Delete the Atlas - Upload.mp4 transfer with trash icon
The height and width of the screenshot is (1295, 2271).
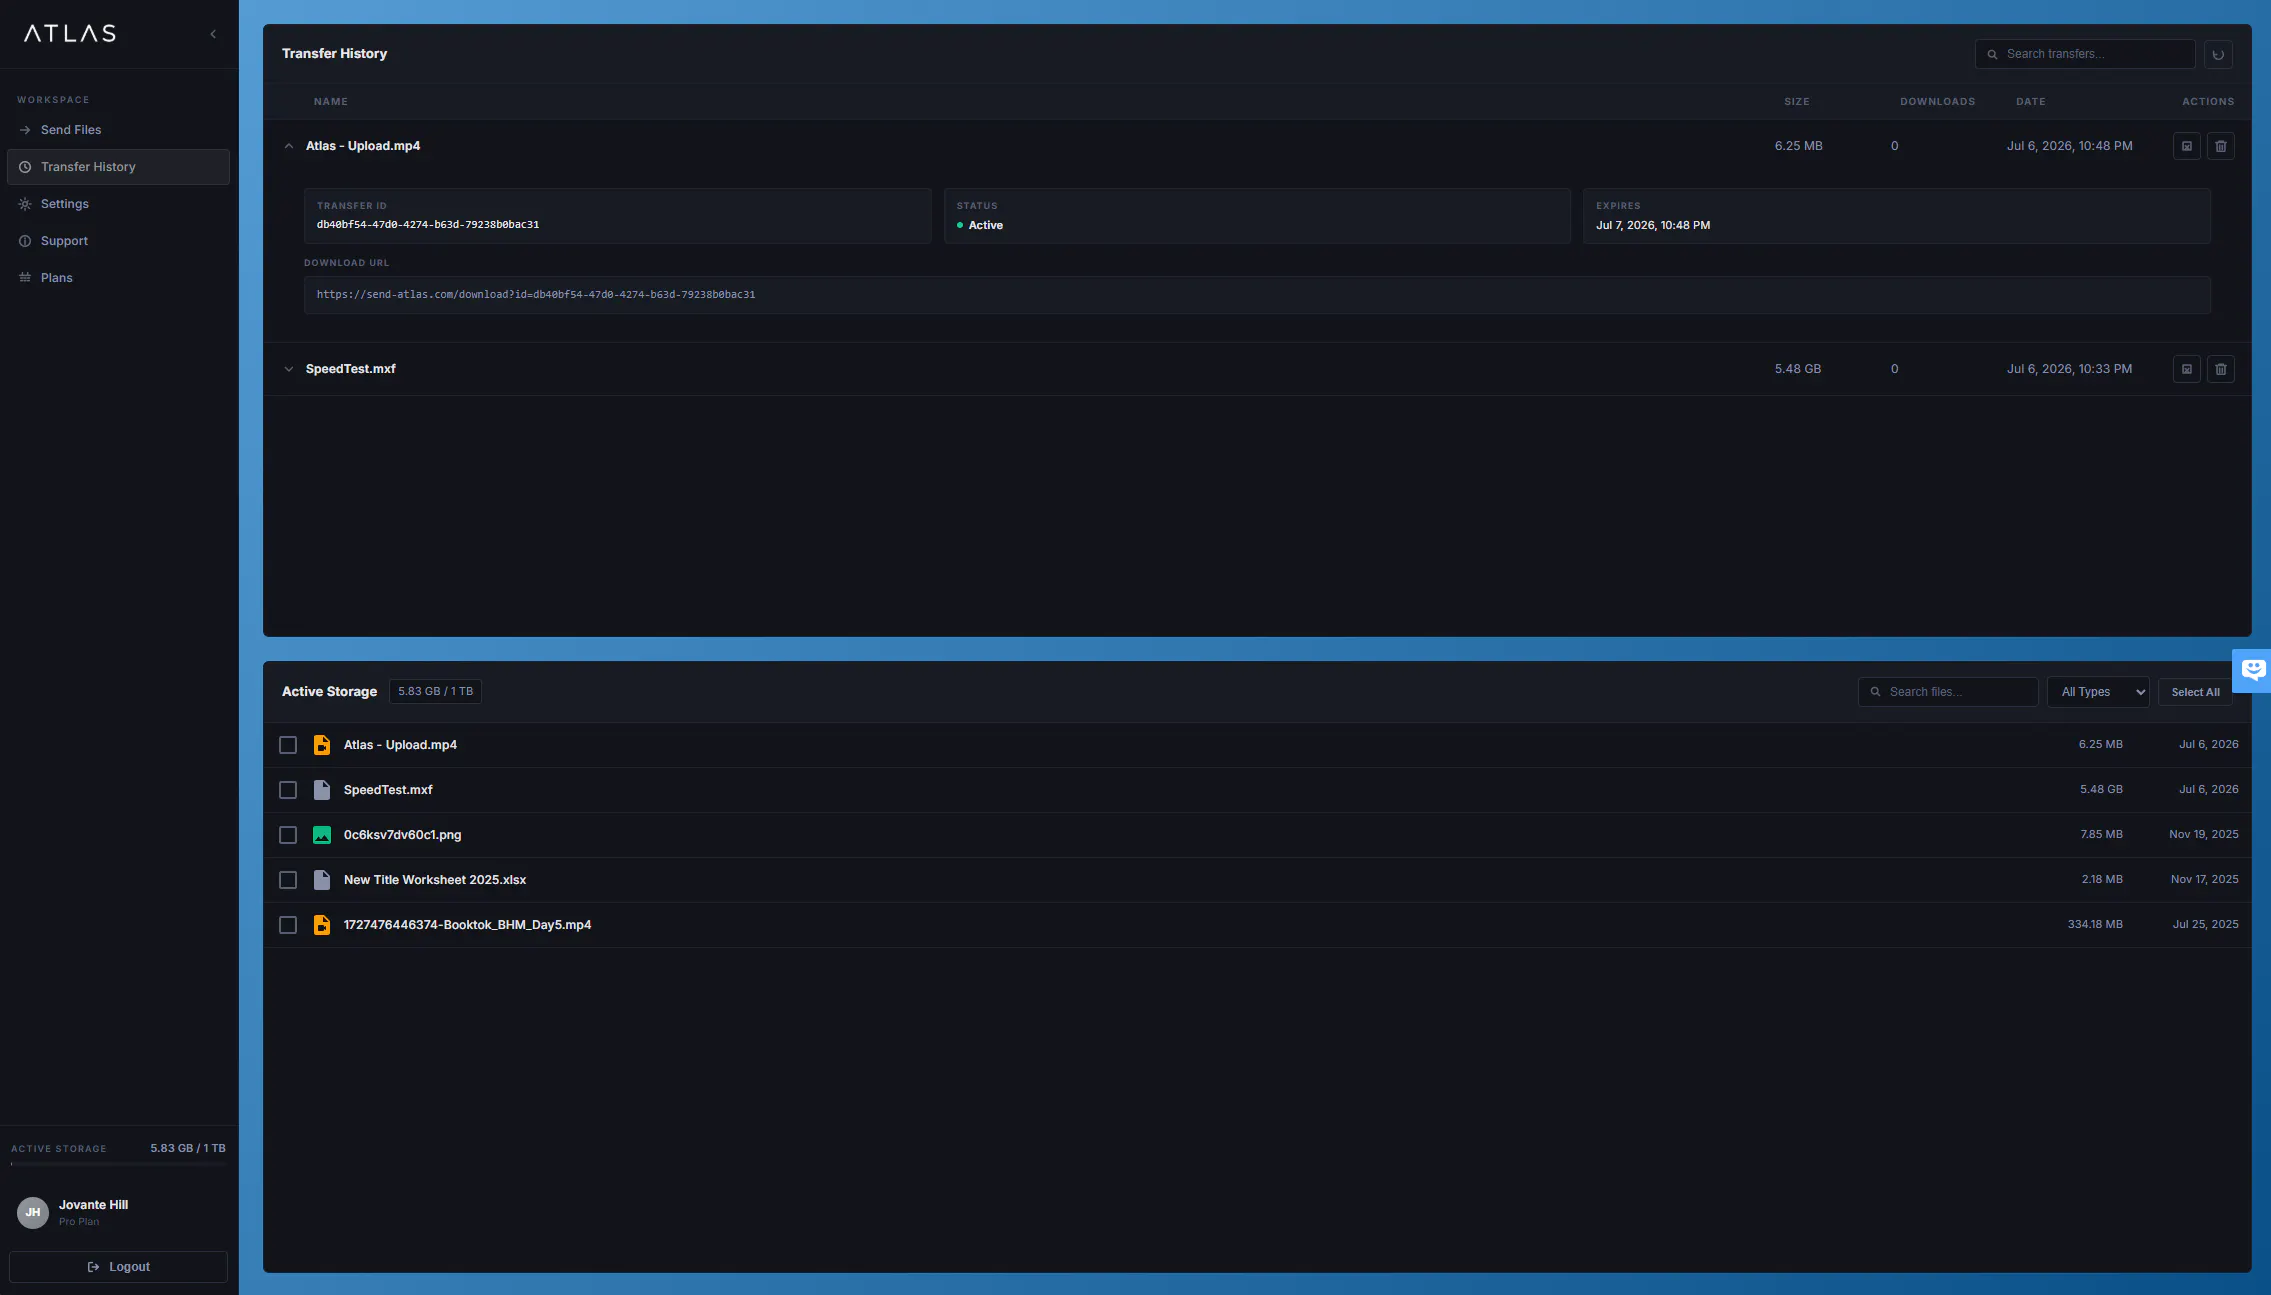pyautogui.click(x=2221, y=146)
